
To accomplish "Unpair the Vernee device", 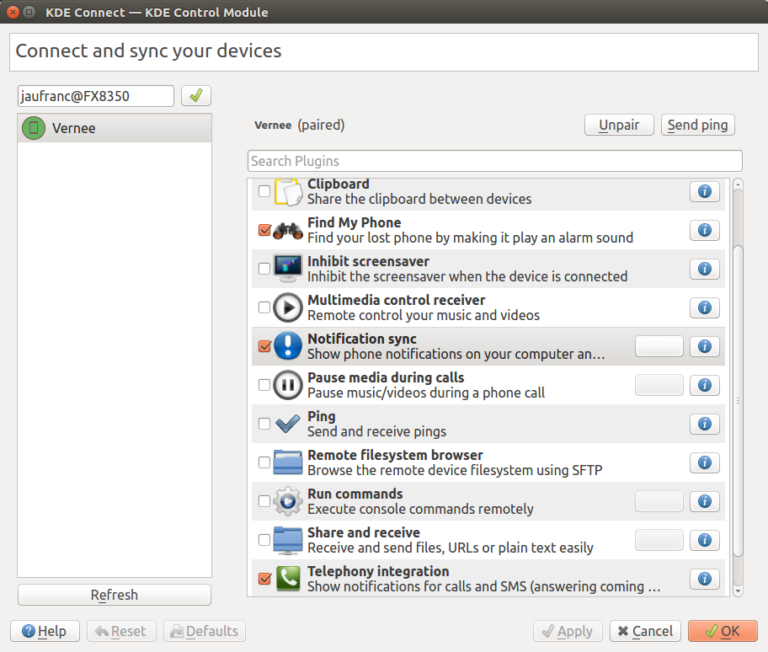I will [x=619, y=125].
